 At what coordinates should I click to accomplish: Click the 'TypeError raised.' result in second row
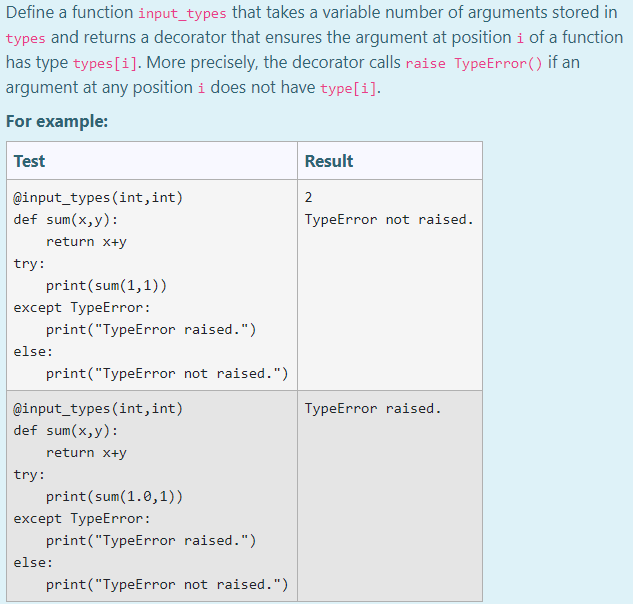373,408
